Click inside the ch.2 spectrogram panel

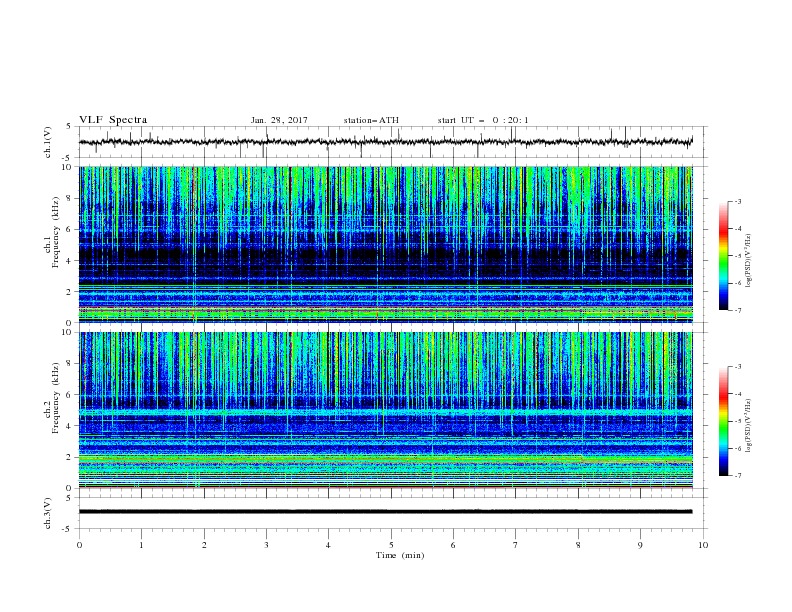pyautogui.click(x=386, y=410)
